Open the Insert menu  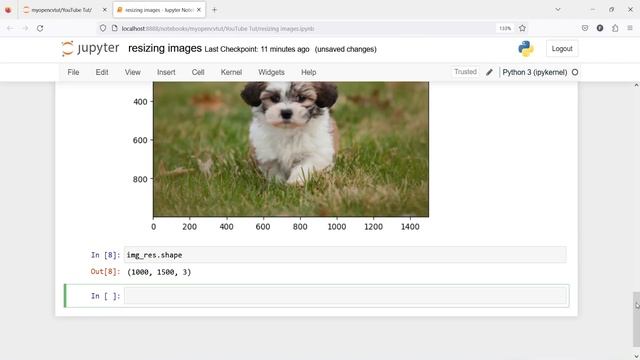166,72
